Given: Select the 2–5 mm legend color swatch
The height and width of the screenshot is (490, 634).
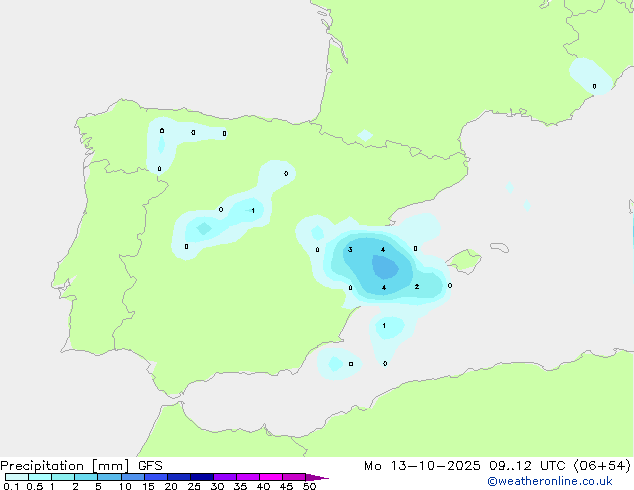Looking at the screenshot, I should pyautogui.click(x=86, y=477).
